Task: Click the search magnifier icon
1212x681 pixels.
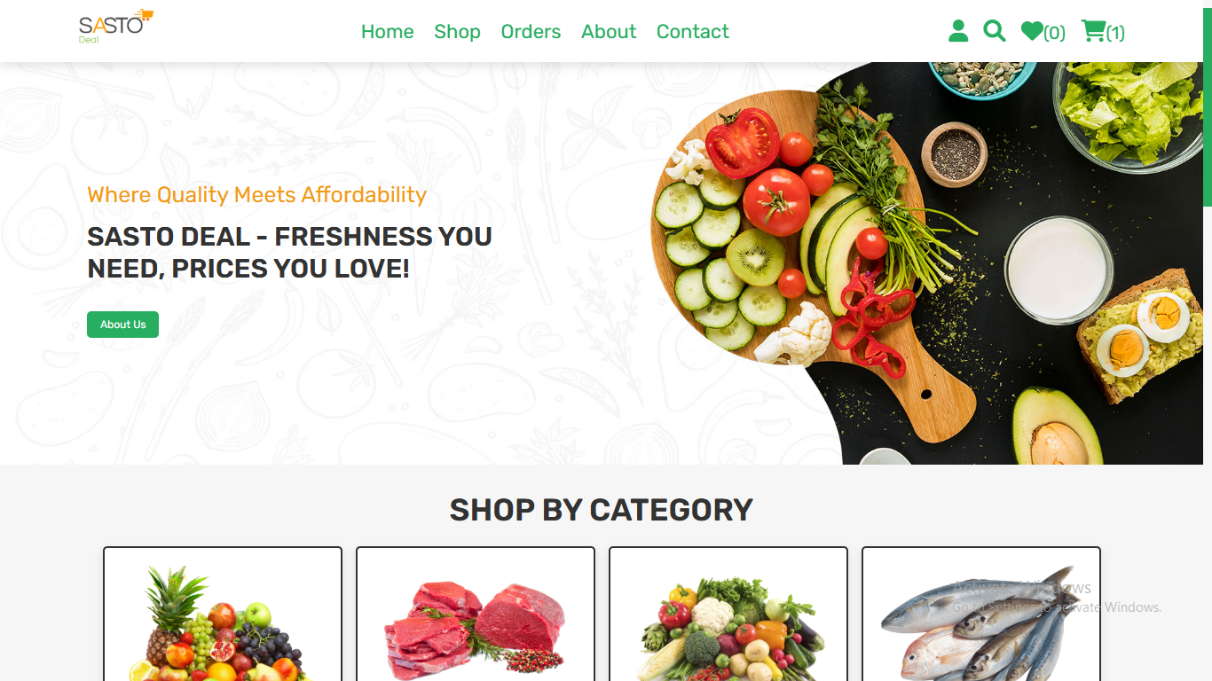Action: [994, 31]
